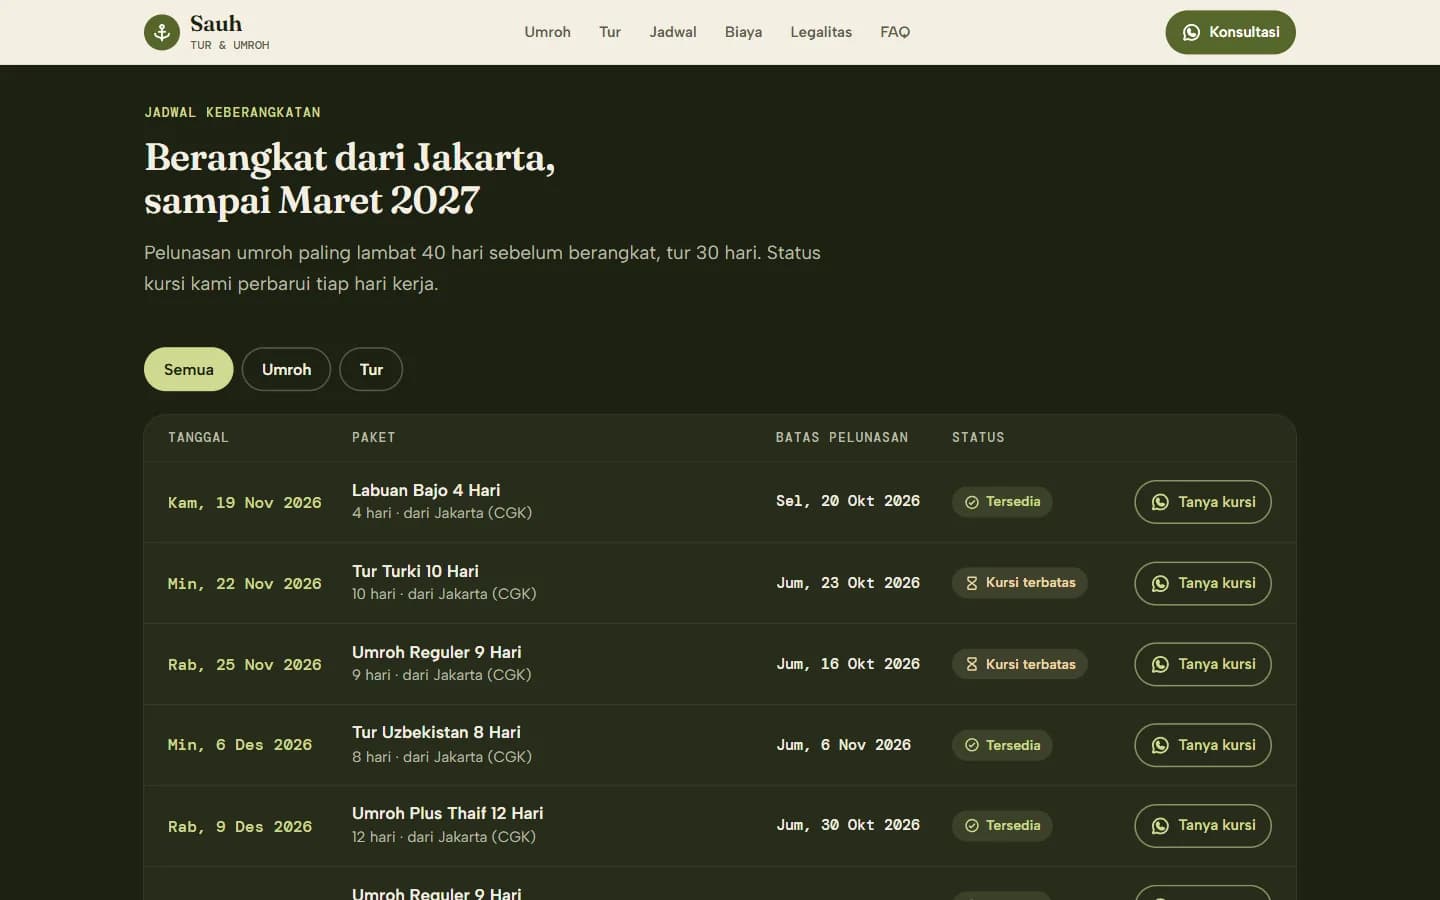Click the date Rab, 9 Des 2026
1440x900 pixels.
point(240,826)
